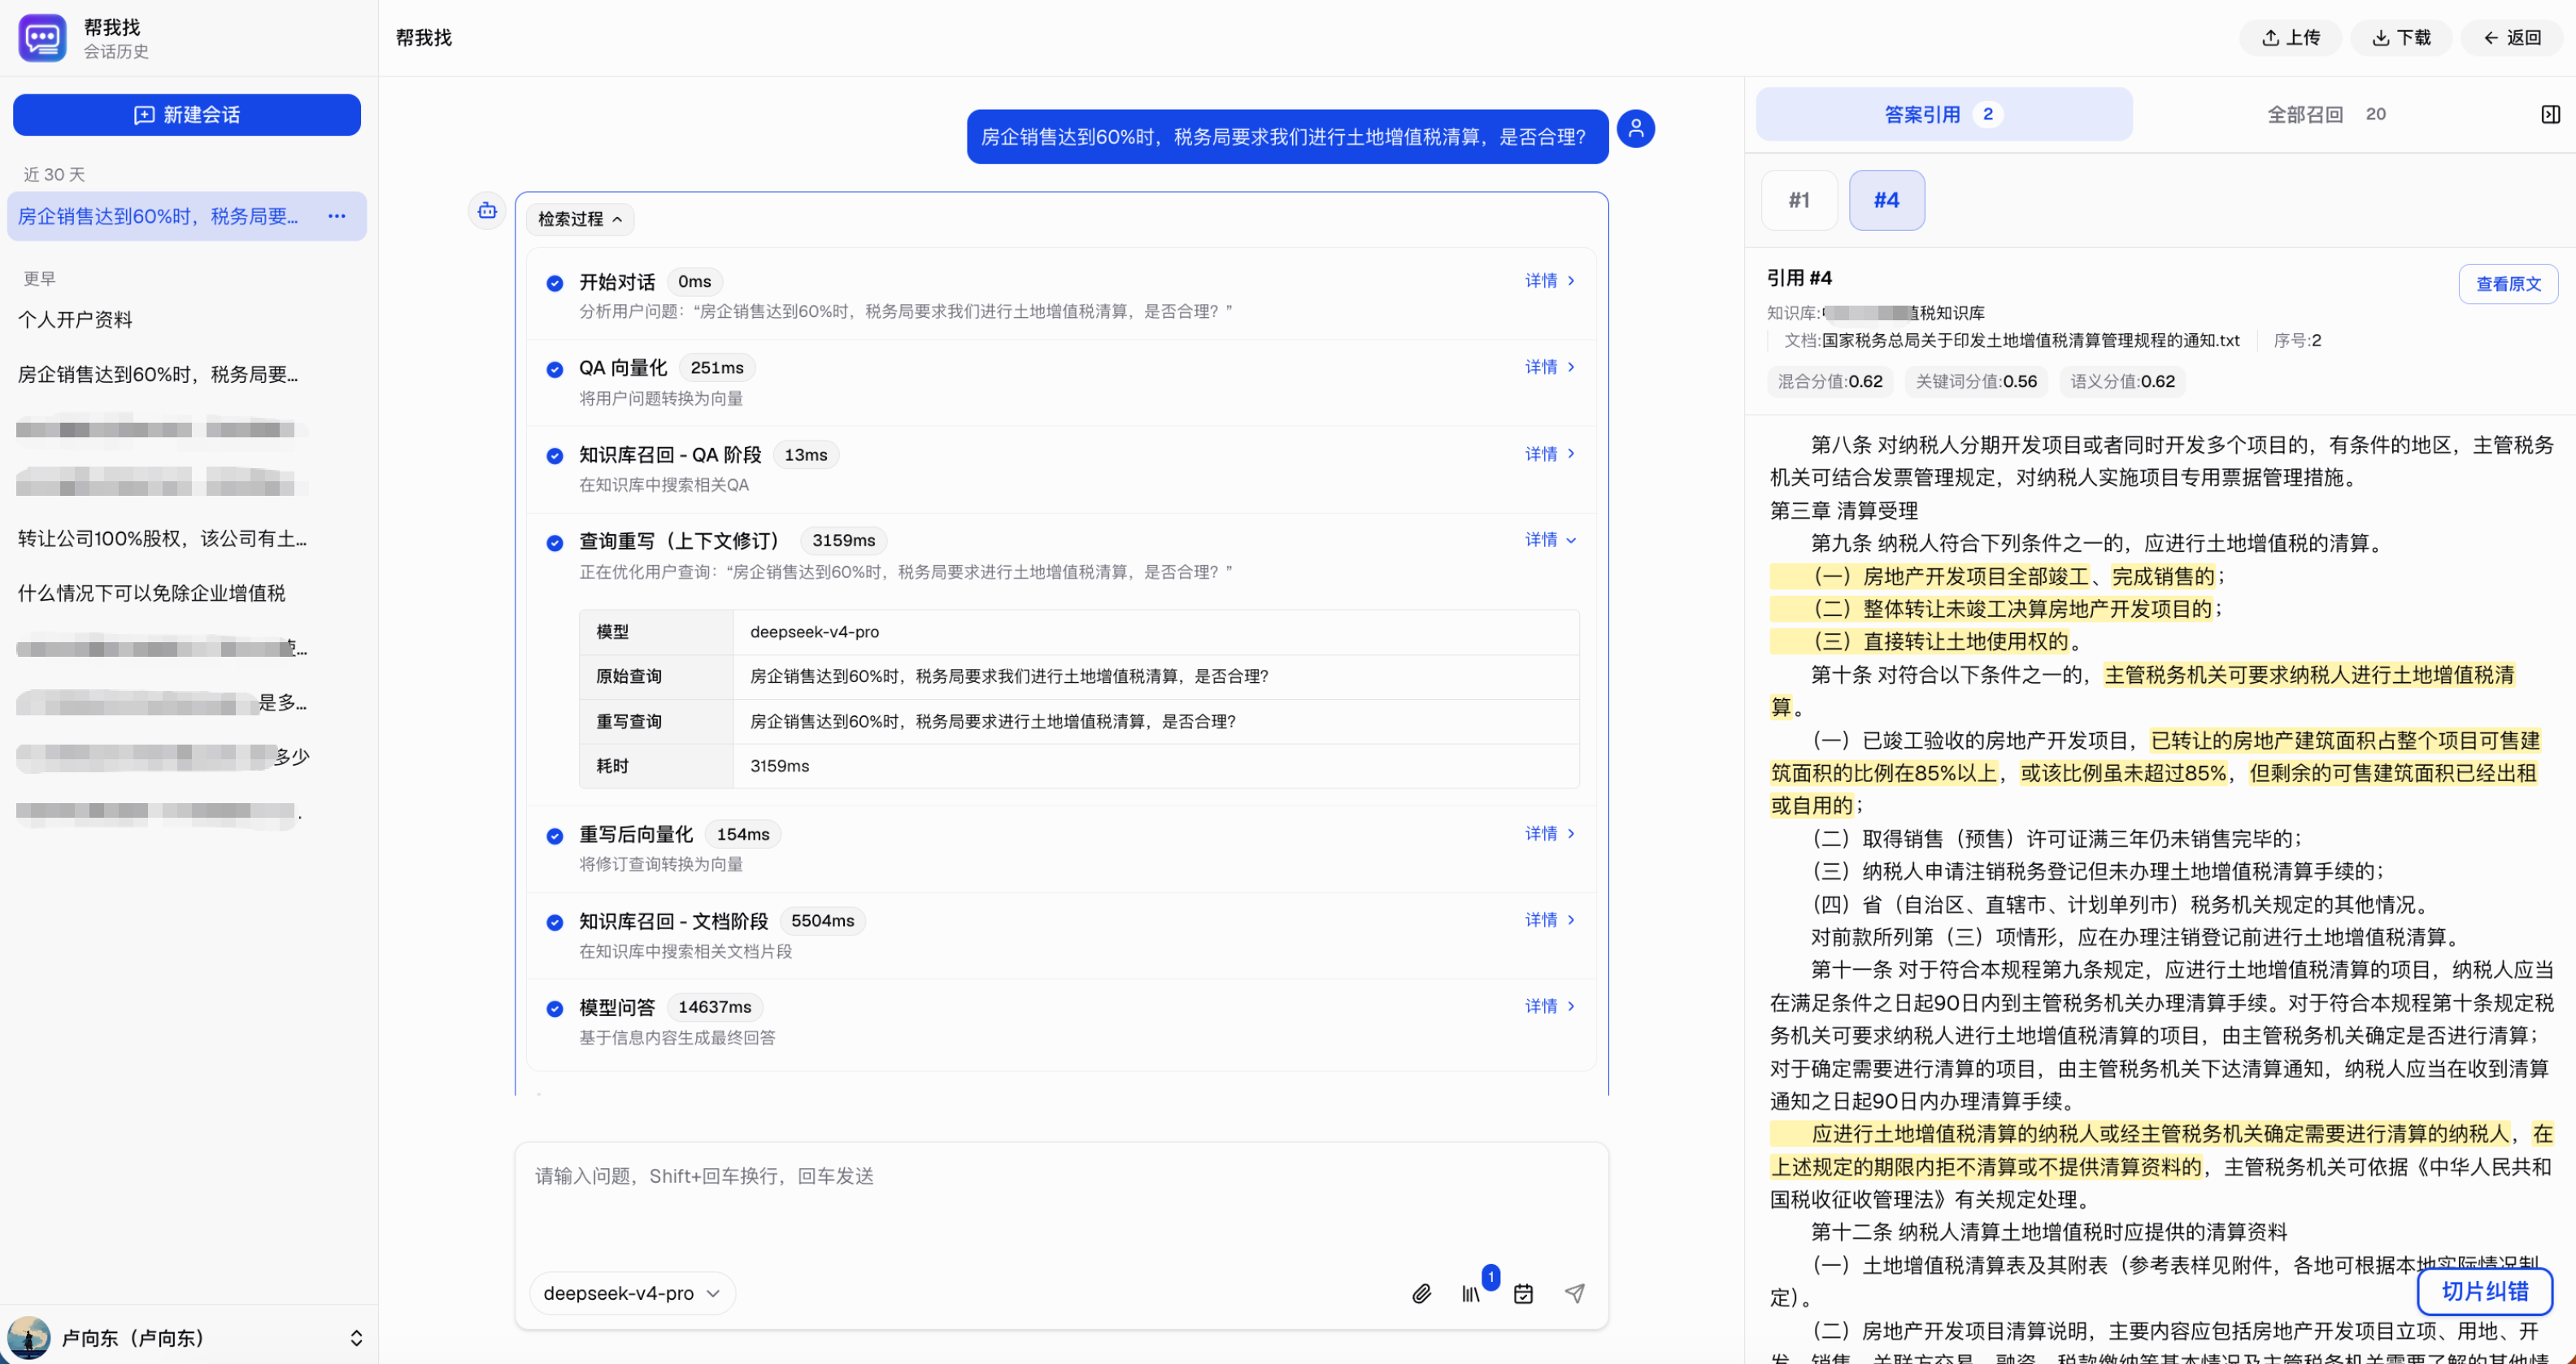This screenshot has width=2576, height=1364.
Task: Click the 帮我找 app logo icon
Action: point(42,38)
